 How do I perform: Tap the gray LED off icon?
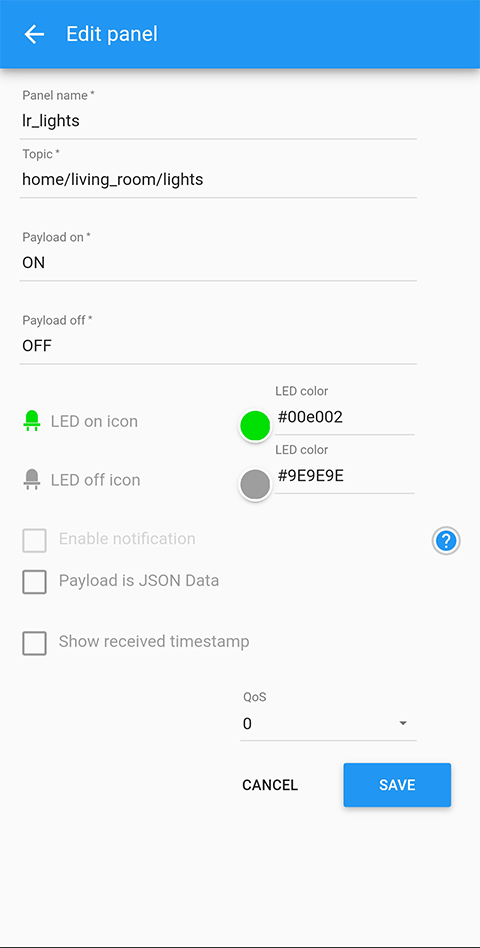[x=31, y=479]
